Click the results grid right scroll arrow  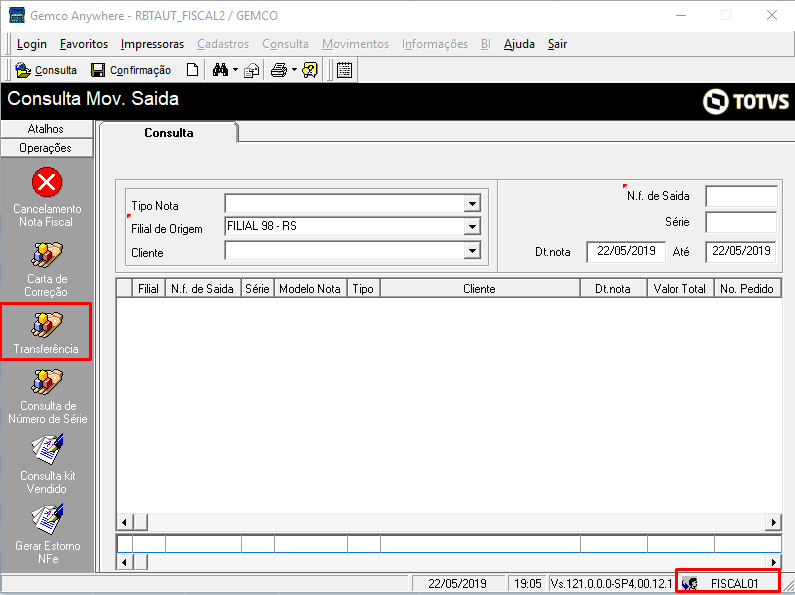[x=773, y=522]
